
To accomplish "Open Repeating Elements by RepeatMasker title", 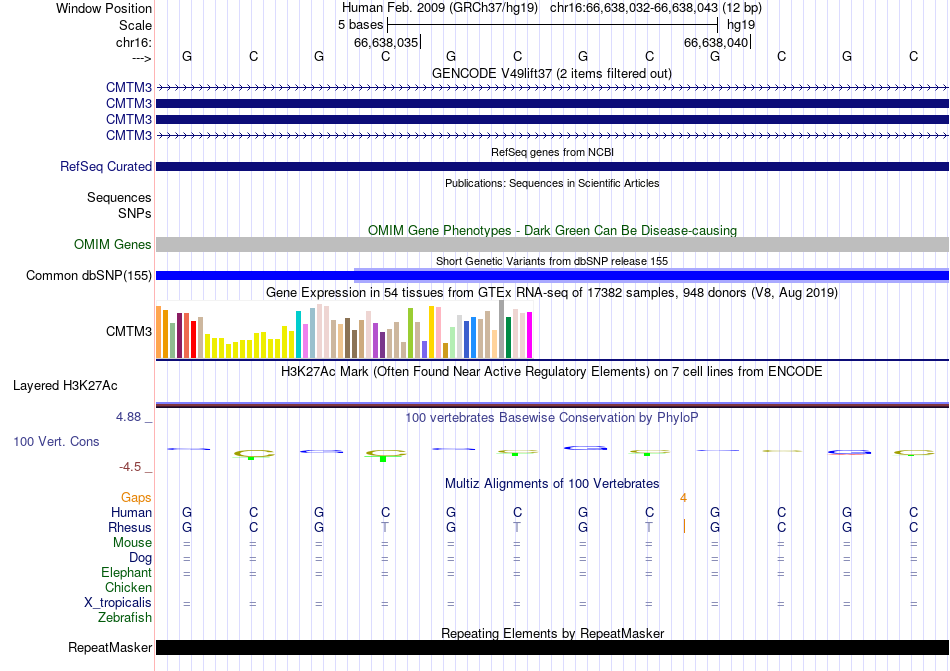I will click(x=552, y=633).
